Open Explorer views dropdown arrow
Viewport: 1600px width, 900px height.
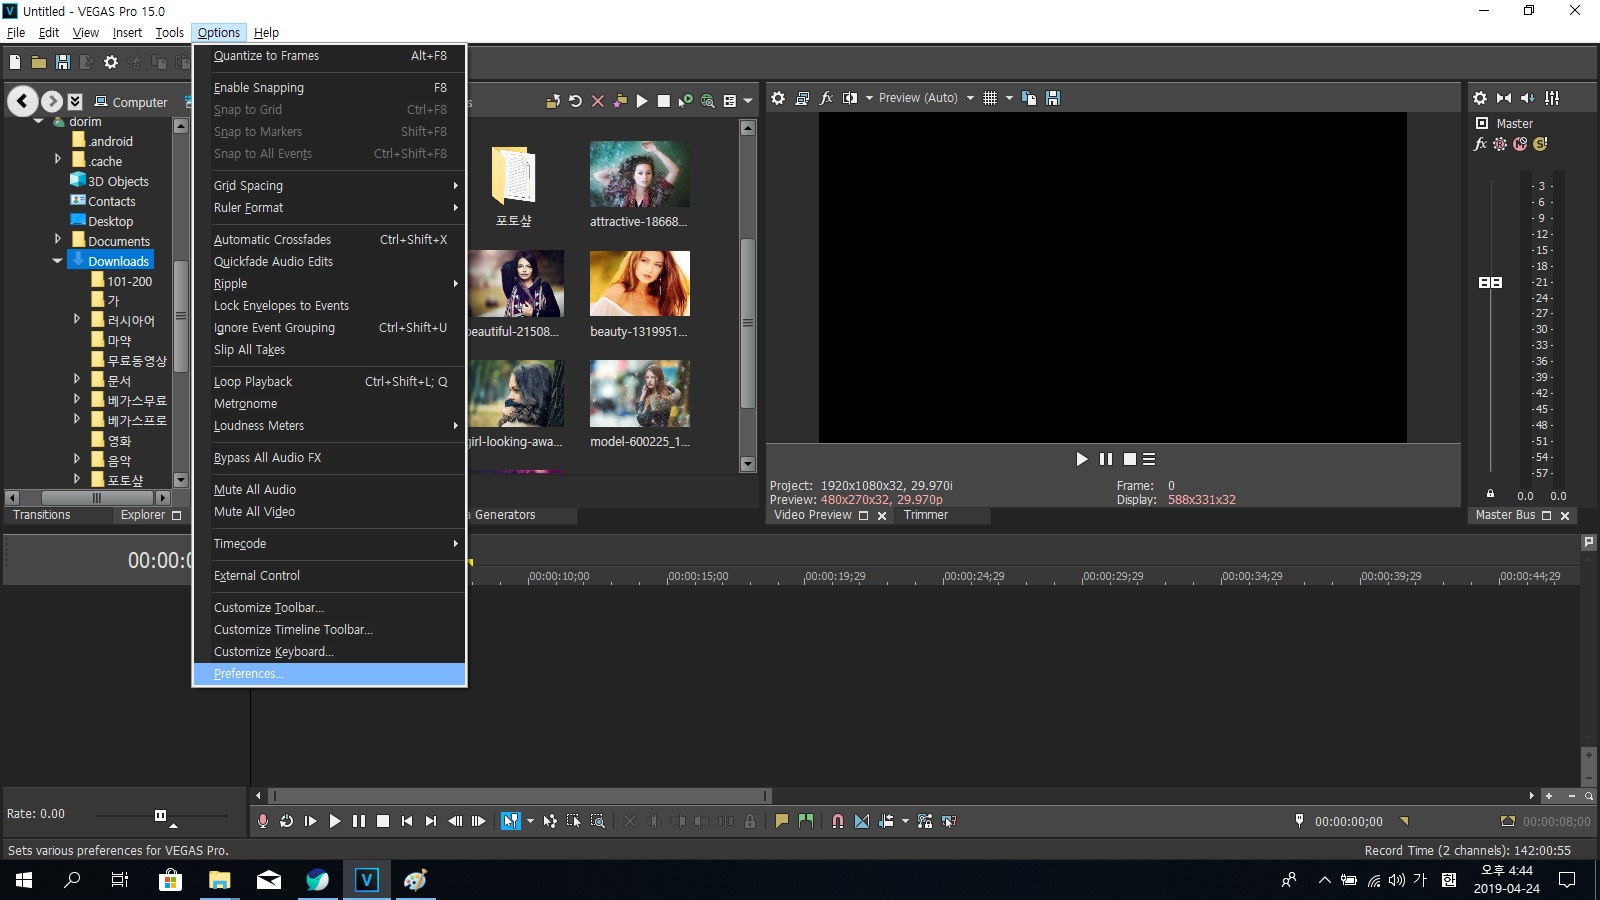click(x=748, y=101)
